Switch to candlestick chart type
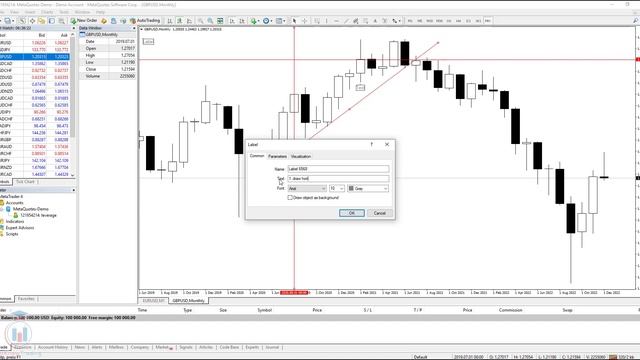 click(x=179, y=20)
